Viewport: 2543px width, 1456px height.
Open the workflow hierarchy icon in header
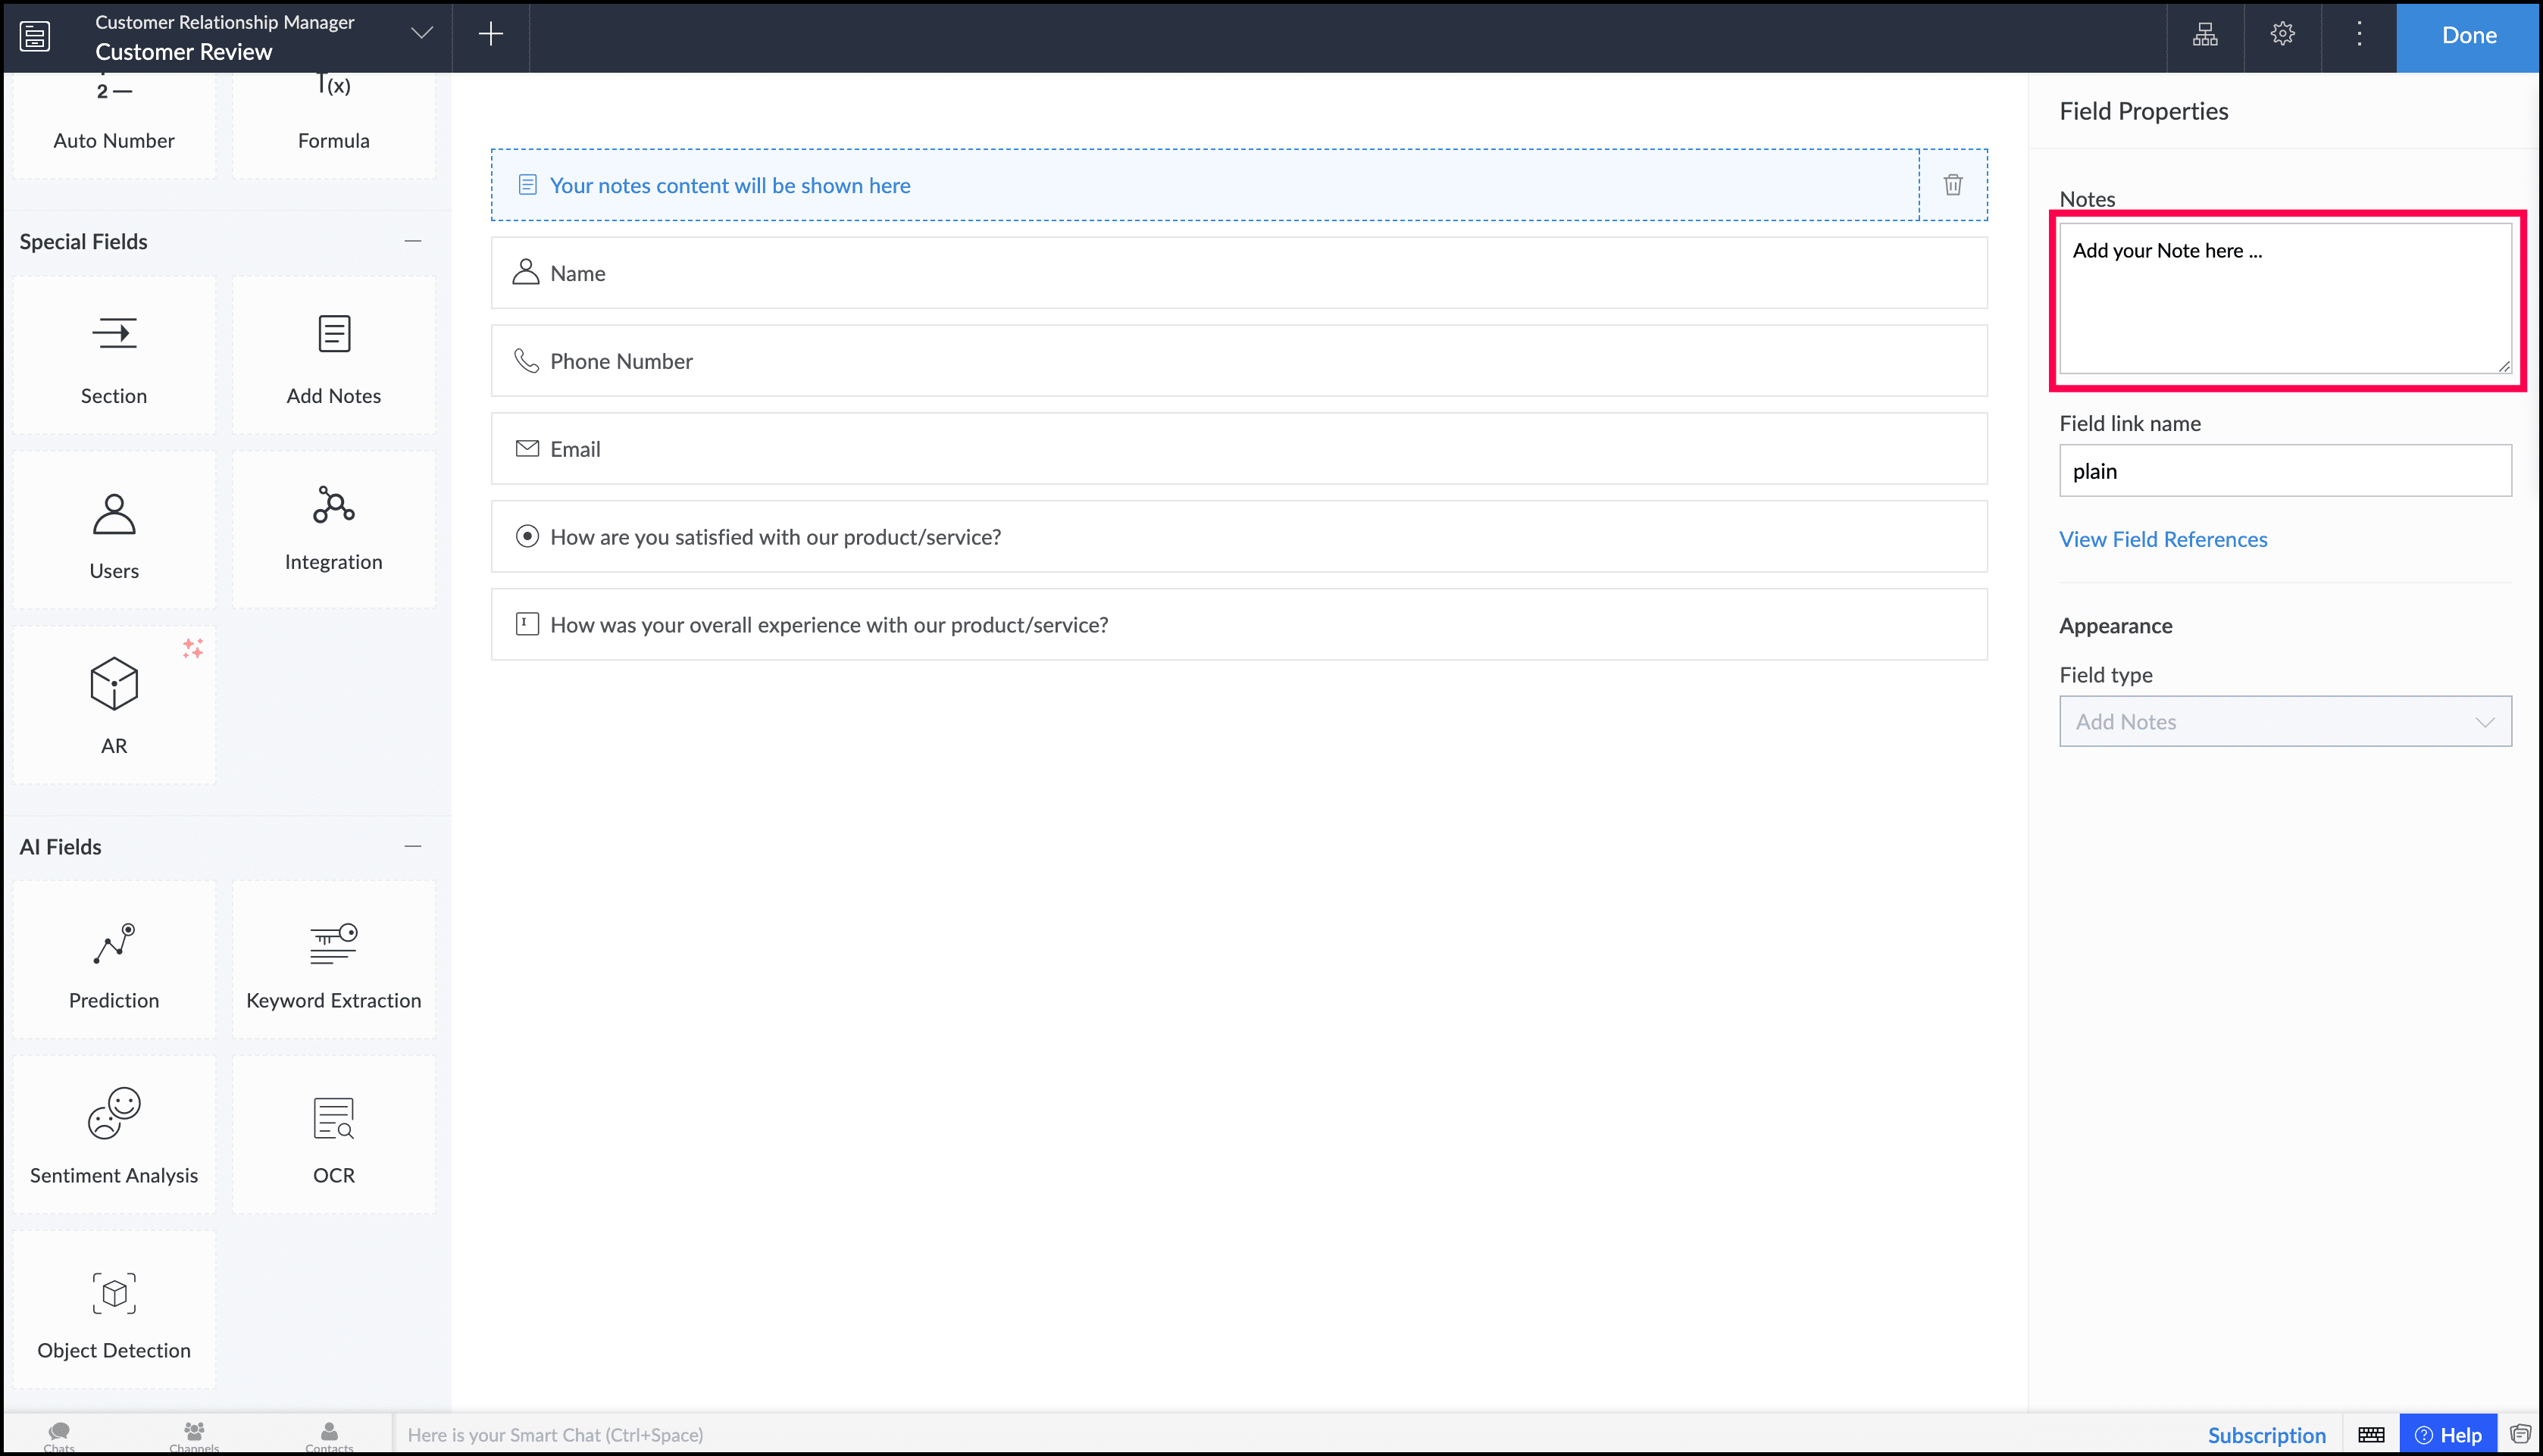[x=2205, y=35]
